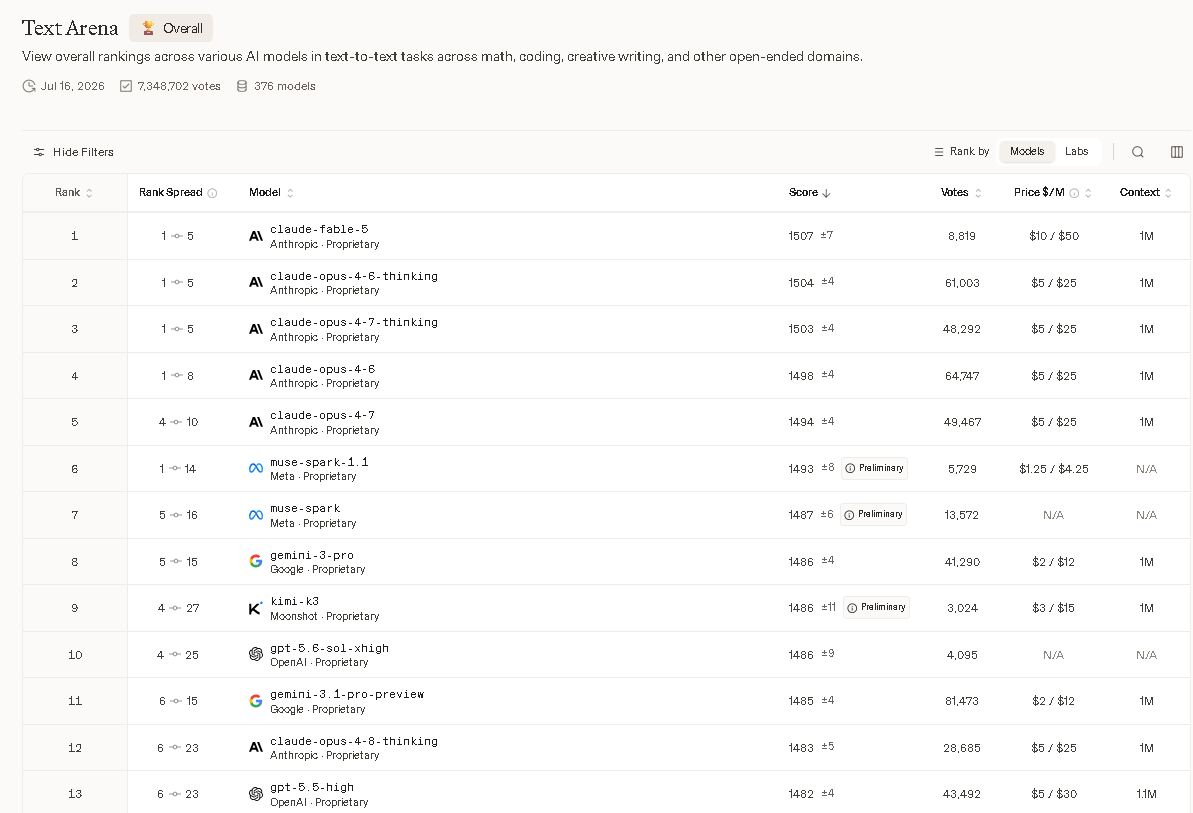1193x813 pixels.
Task: Open the gpt-5.5-high model link
Action: (312, 787)
